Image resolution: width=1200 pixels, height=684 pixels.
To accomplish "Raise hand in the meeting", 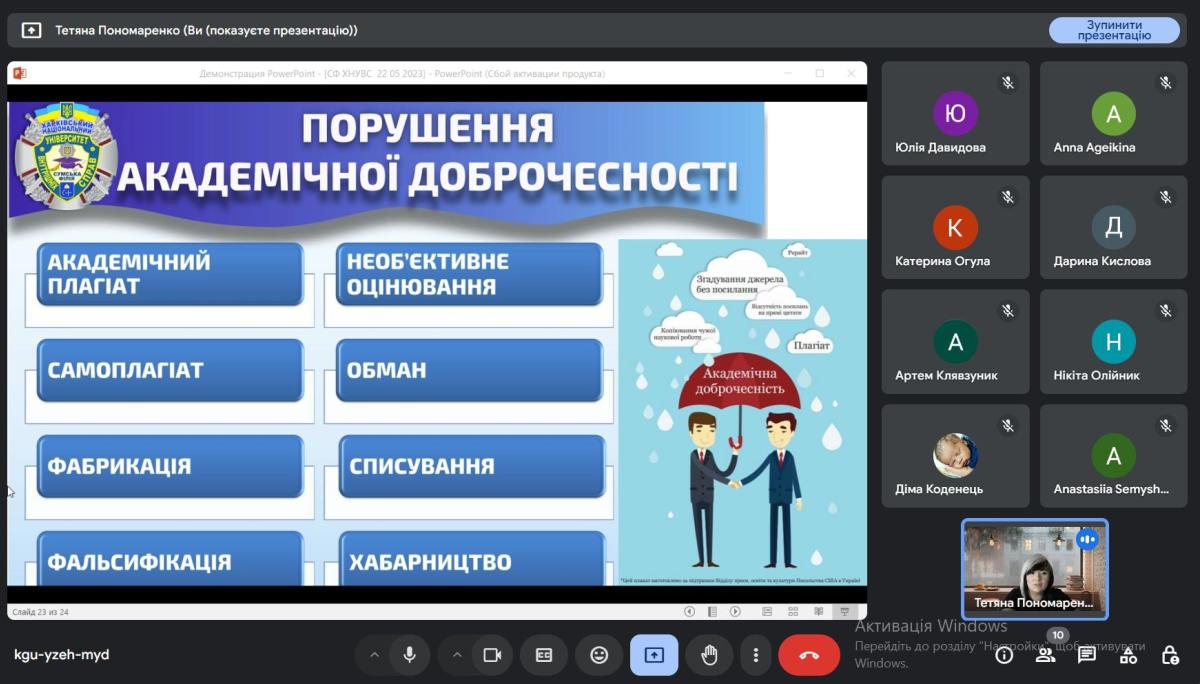I will click(x=710, y=655).
